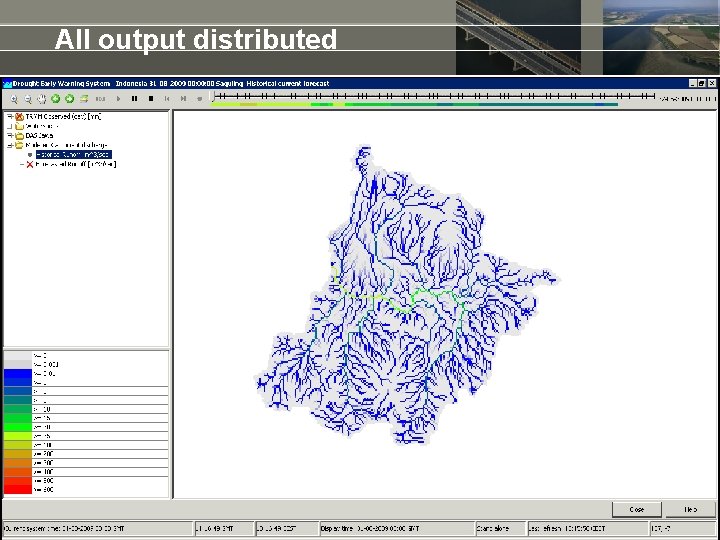
Task: Select the Forecasted Runoff tree item
Action: pyautogui.click(x=76, y=164)
